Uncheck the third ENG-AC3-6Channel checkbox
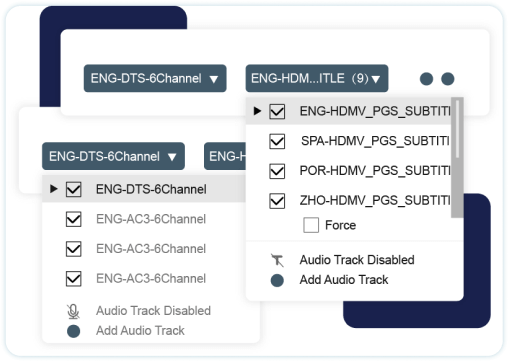Viewport: 509px width, 362px height. 74,279
